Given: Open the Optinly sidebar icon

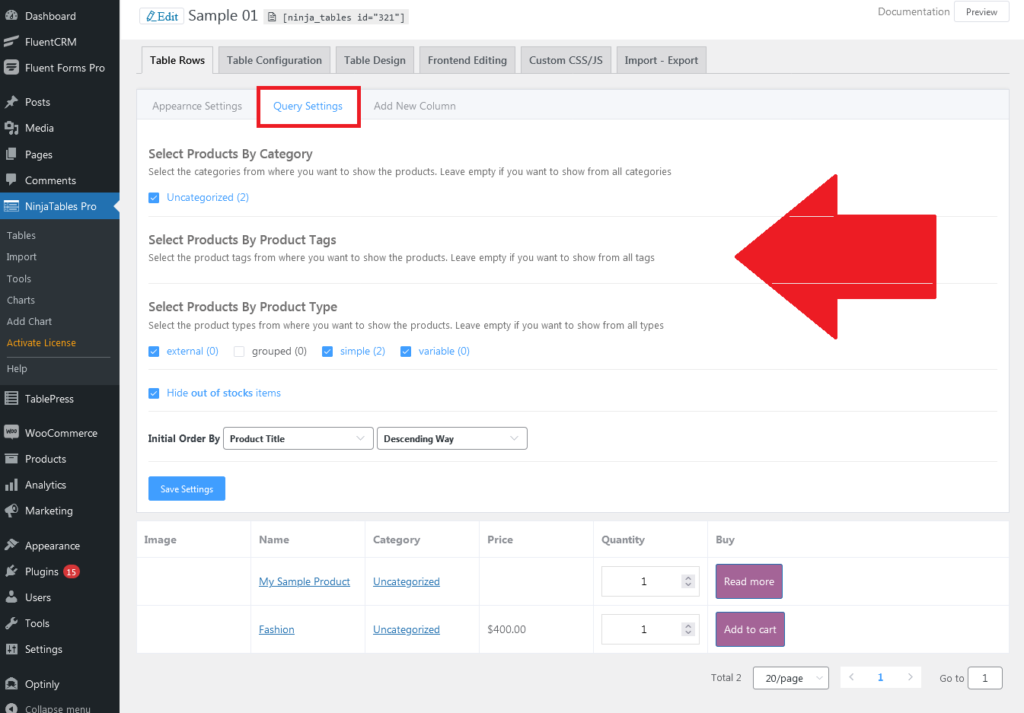Looking at the screenshot, I should click(13, 683).
